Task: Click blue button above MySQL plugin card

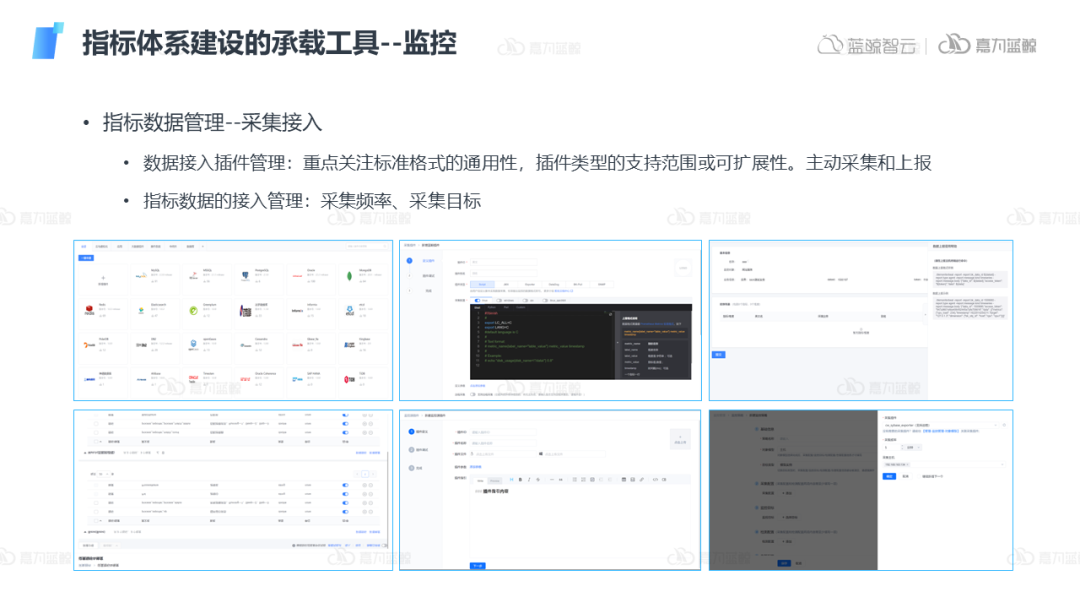Action: [86, 258]
